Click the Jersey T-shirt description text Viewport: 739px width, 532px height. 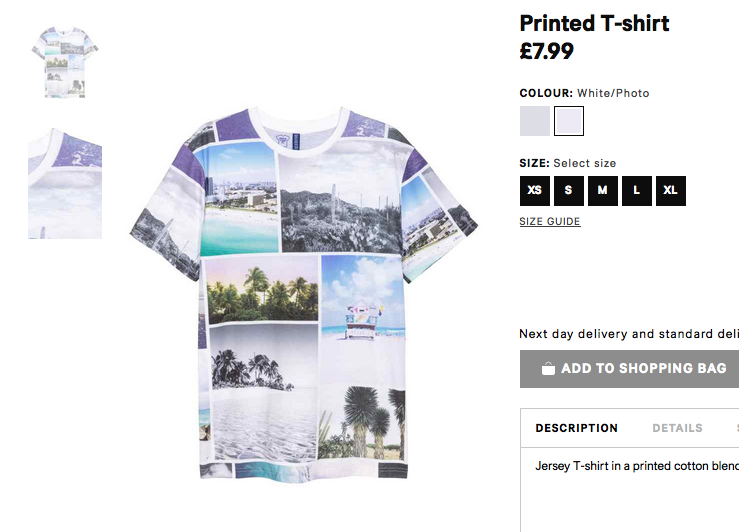[637, 466]
